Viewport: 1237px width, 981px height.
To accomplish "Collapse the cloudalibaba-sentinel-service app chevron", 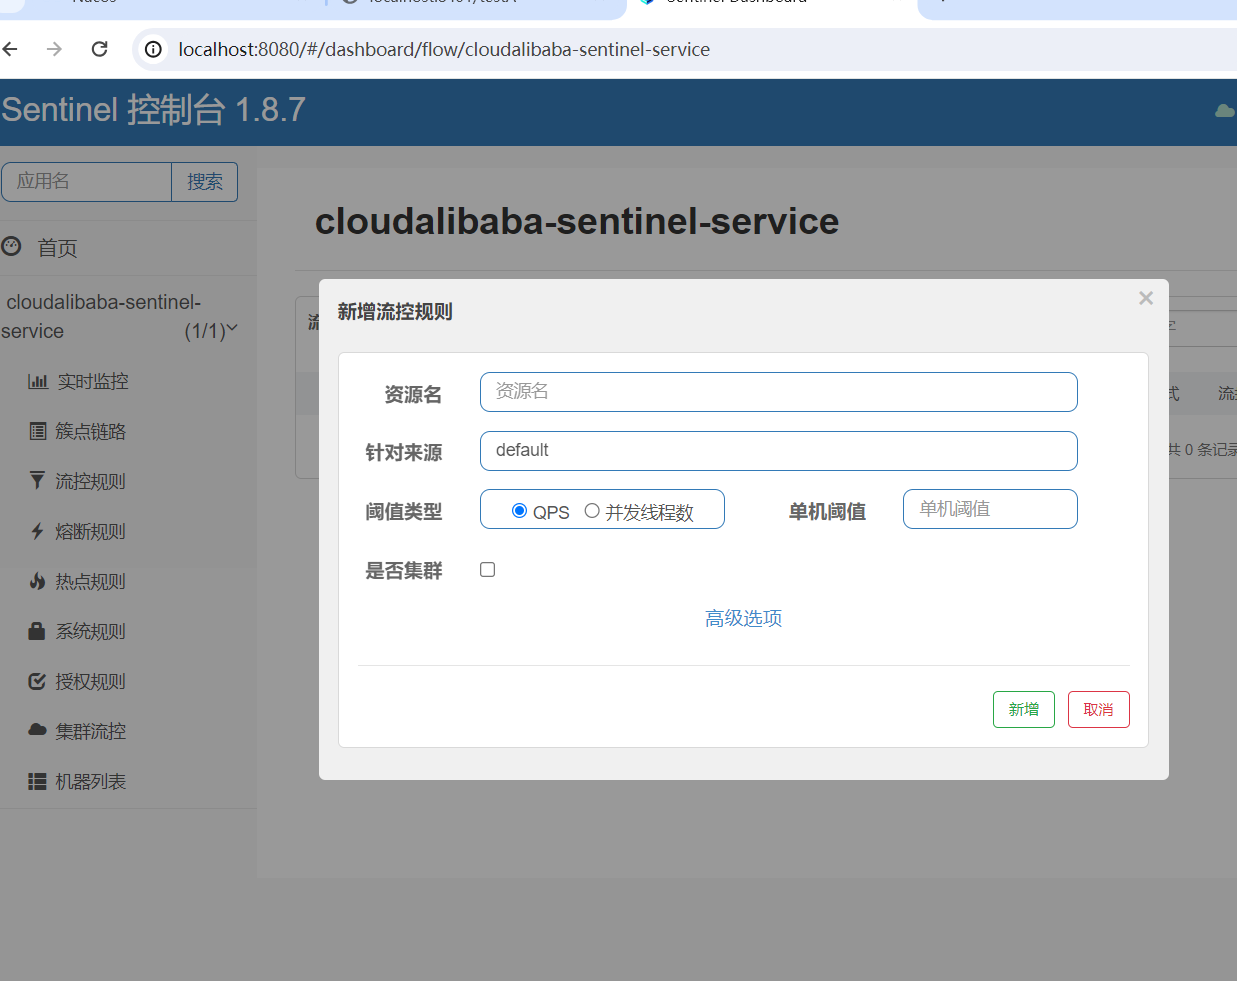I will click(233, 327).
